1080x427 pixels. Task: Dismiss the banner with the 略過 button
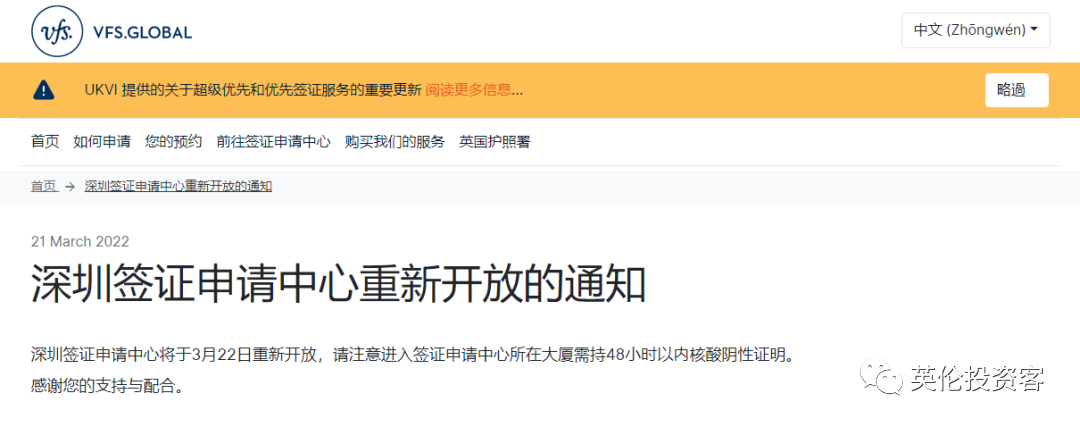(1017, 90)
